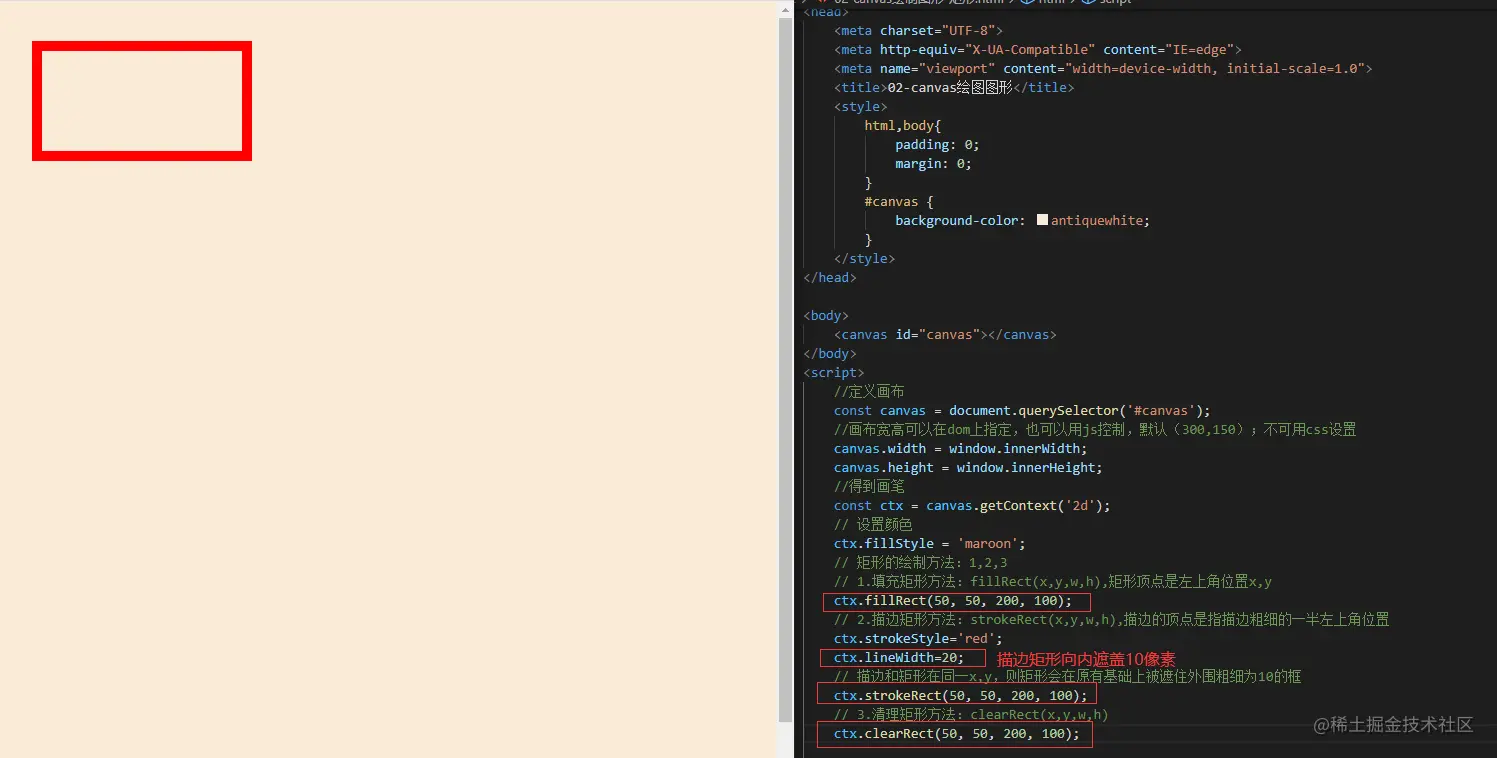Click the closing </style> tag

click(x=865, y=258)
